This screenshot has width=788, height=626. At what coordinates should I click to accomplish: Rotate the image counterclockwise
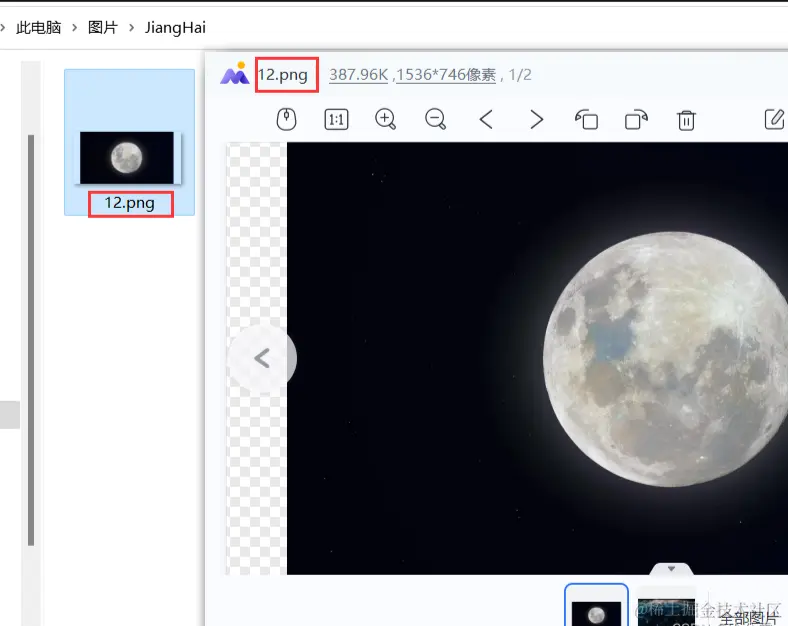point(586,120)
